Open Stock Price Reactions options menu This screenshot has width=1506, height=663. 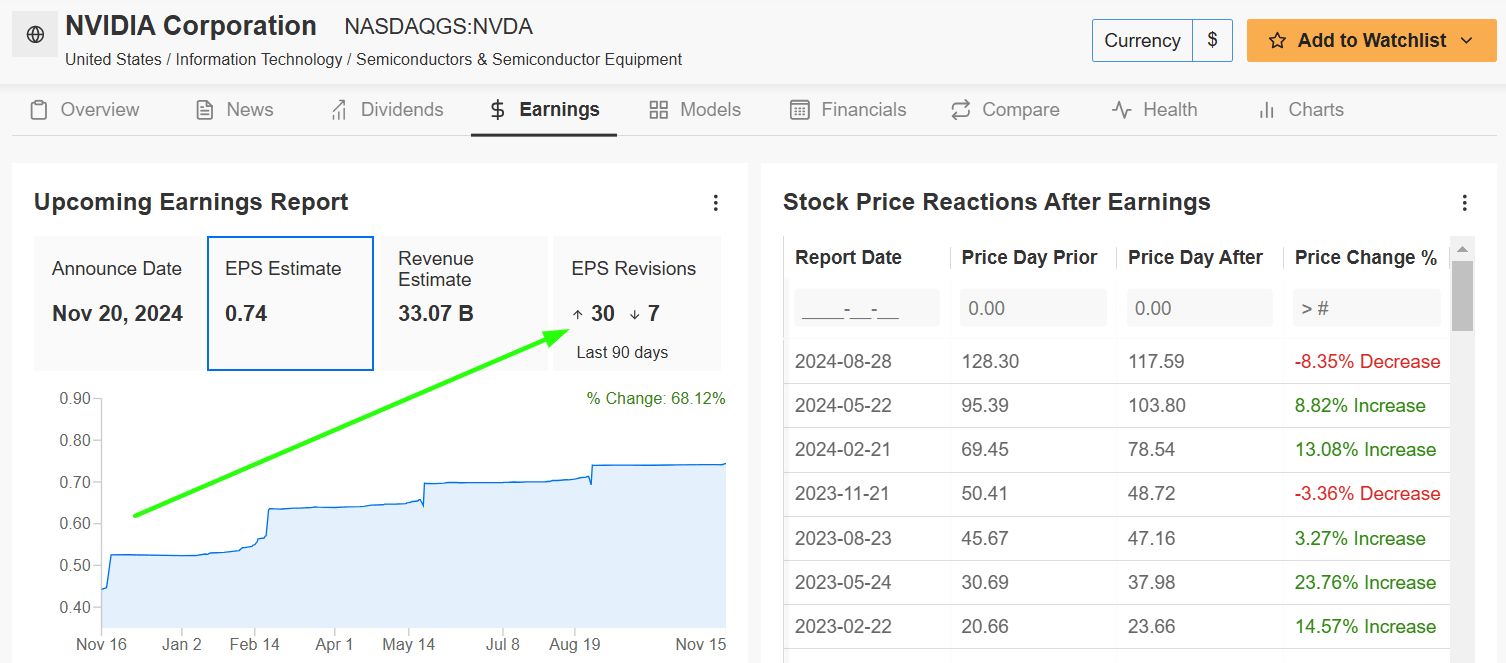tap(1464, 203)
